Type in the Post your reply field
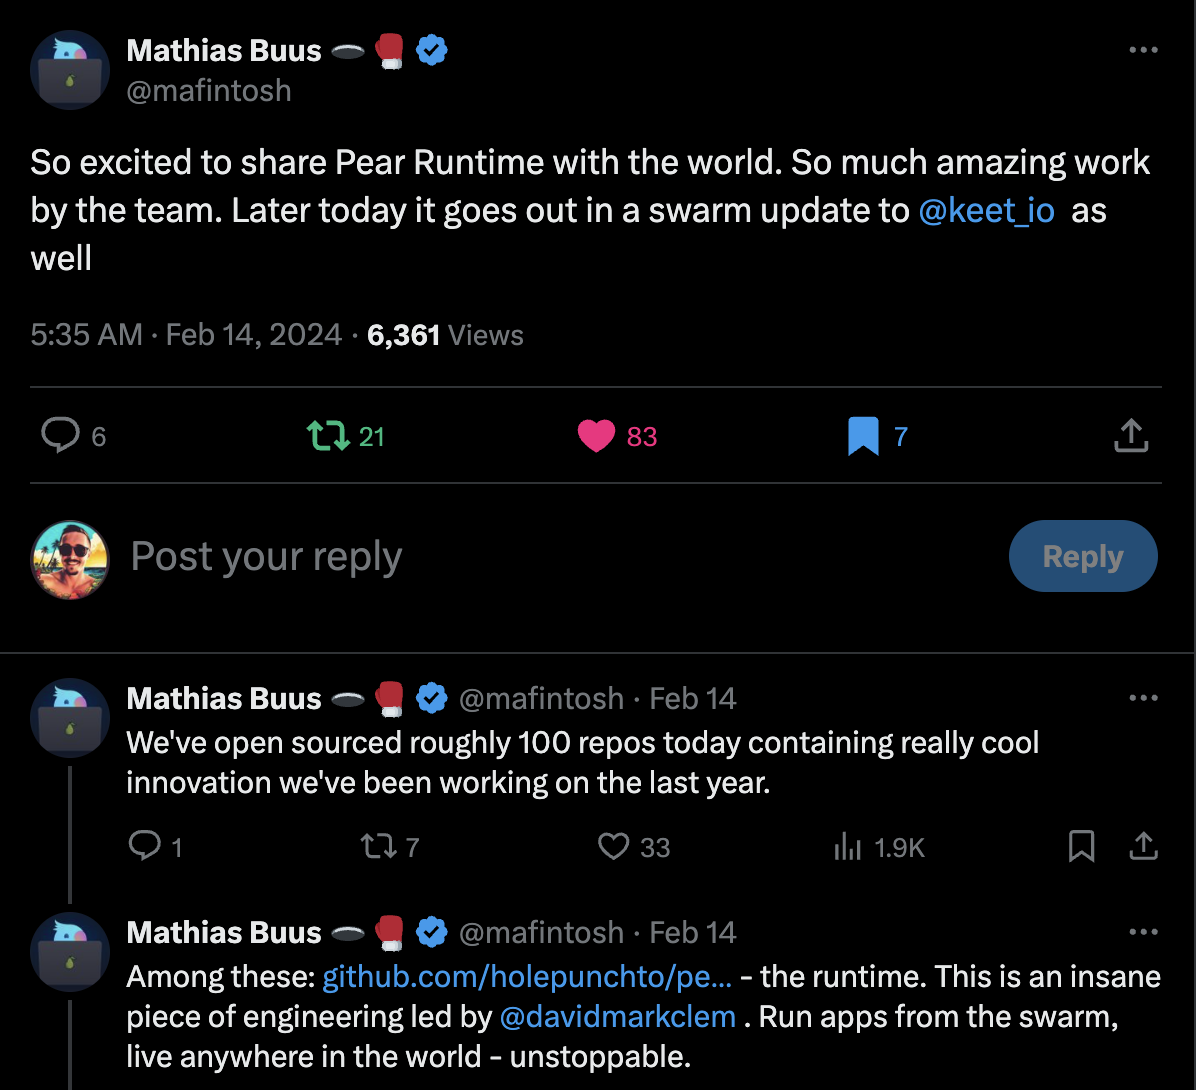 point(500,556)
